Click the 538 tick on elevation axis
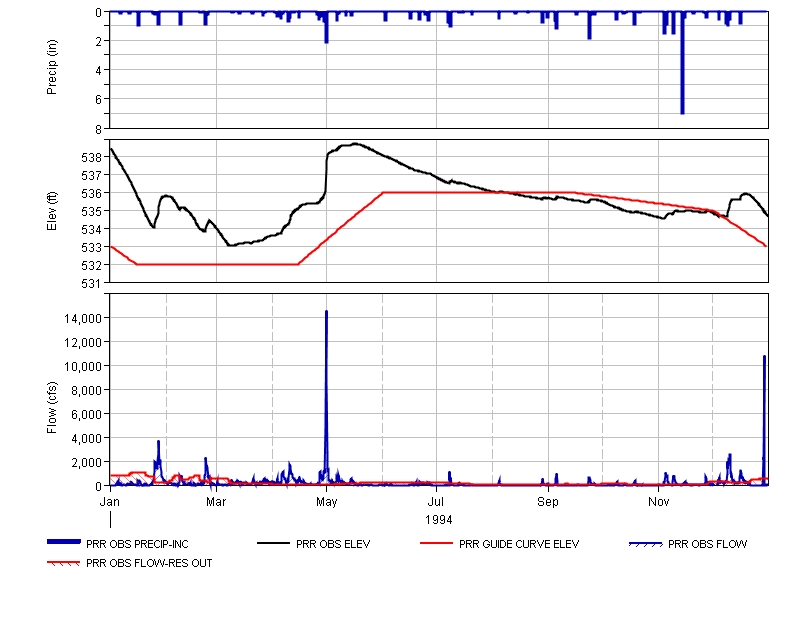The height and width of the screenshot is (627, 800). point(90,157)
